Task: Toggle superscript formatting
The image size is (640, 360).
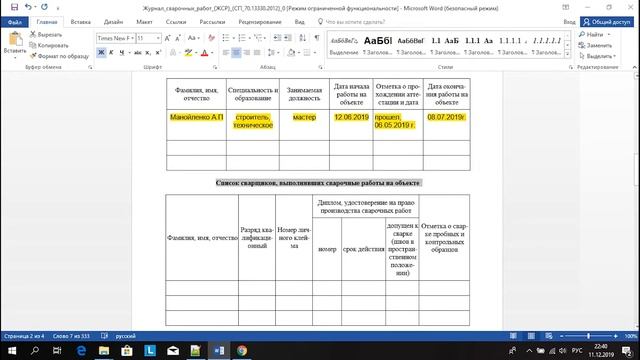Action: pos(158,53)
